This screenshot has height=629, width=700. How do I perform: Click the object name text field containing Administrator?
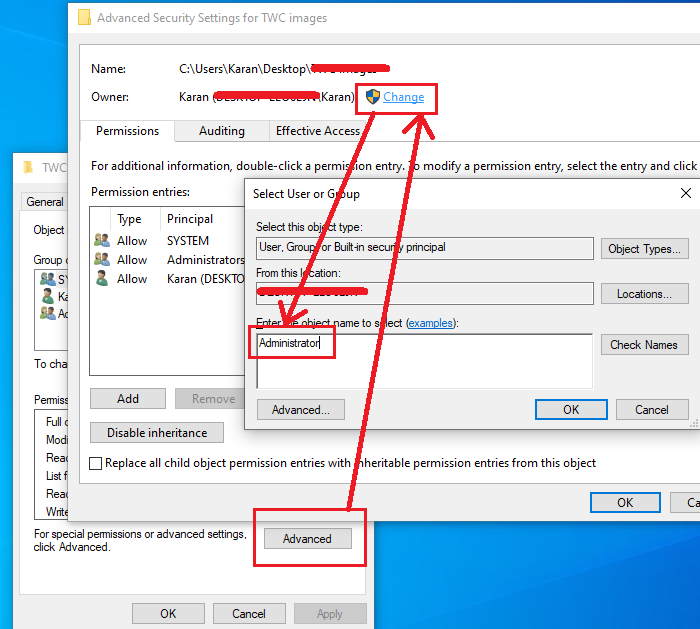point(425,361)
